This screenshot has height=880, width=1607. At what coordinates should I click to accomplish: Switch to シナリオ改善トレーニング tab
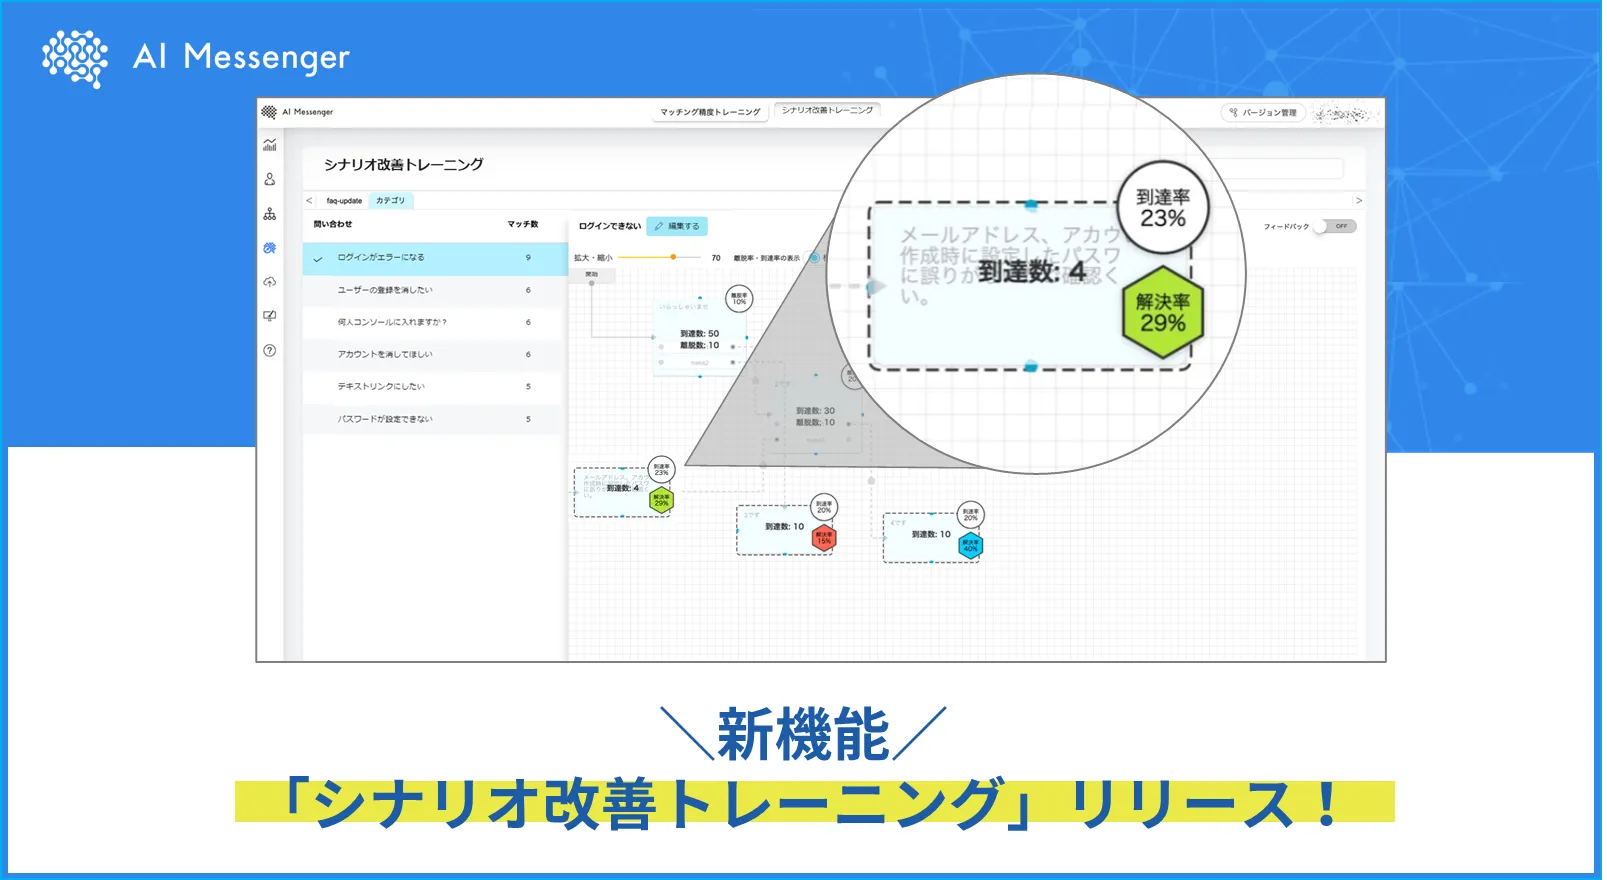pyautogui.click(x=827, y=110)
